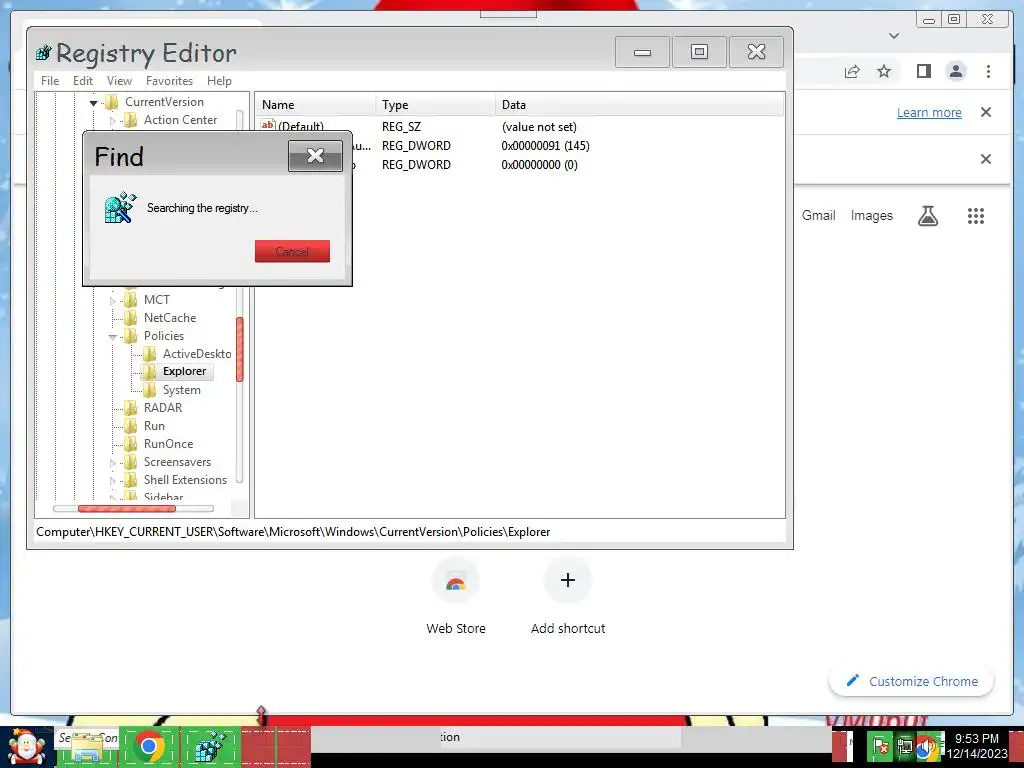This screenshot has height=768, width=1024.
Task: Expand the Screensavers tree node
Action: coord(112,463)
